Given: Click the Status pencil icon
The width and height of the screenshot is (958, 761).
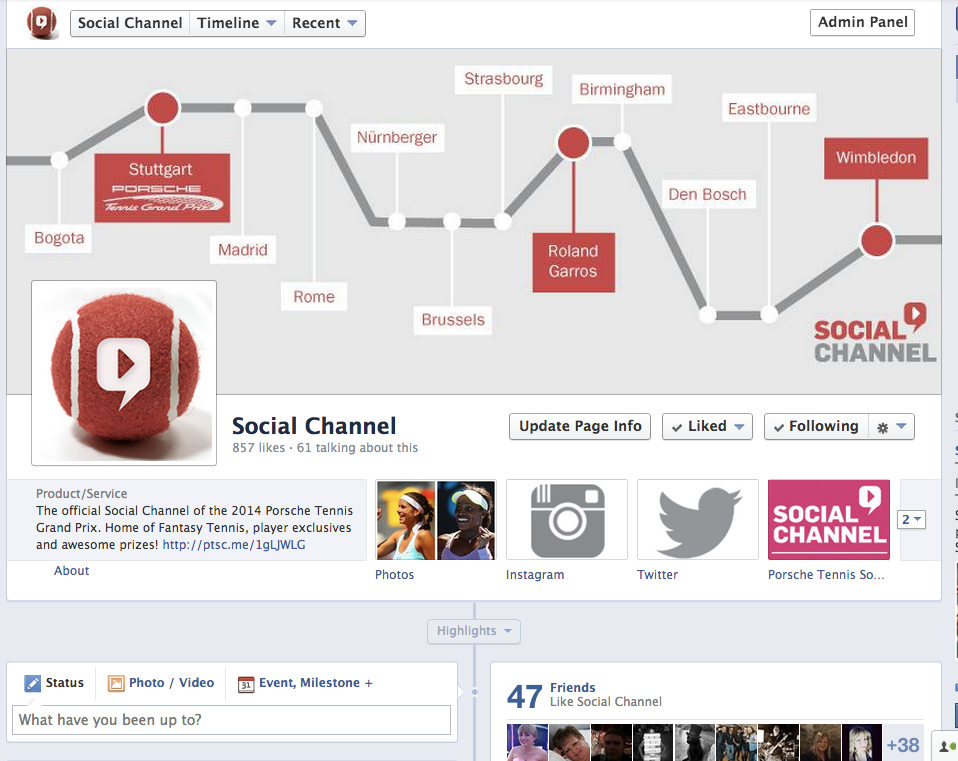Looking at the screenshot, I should click(32, 683).
